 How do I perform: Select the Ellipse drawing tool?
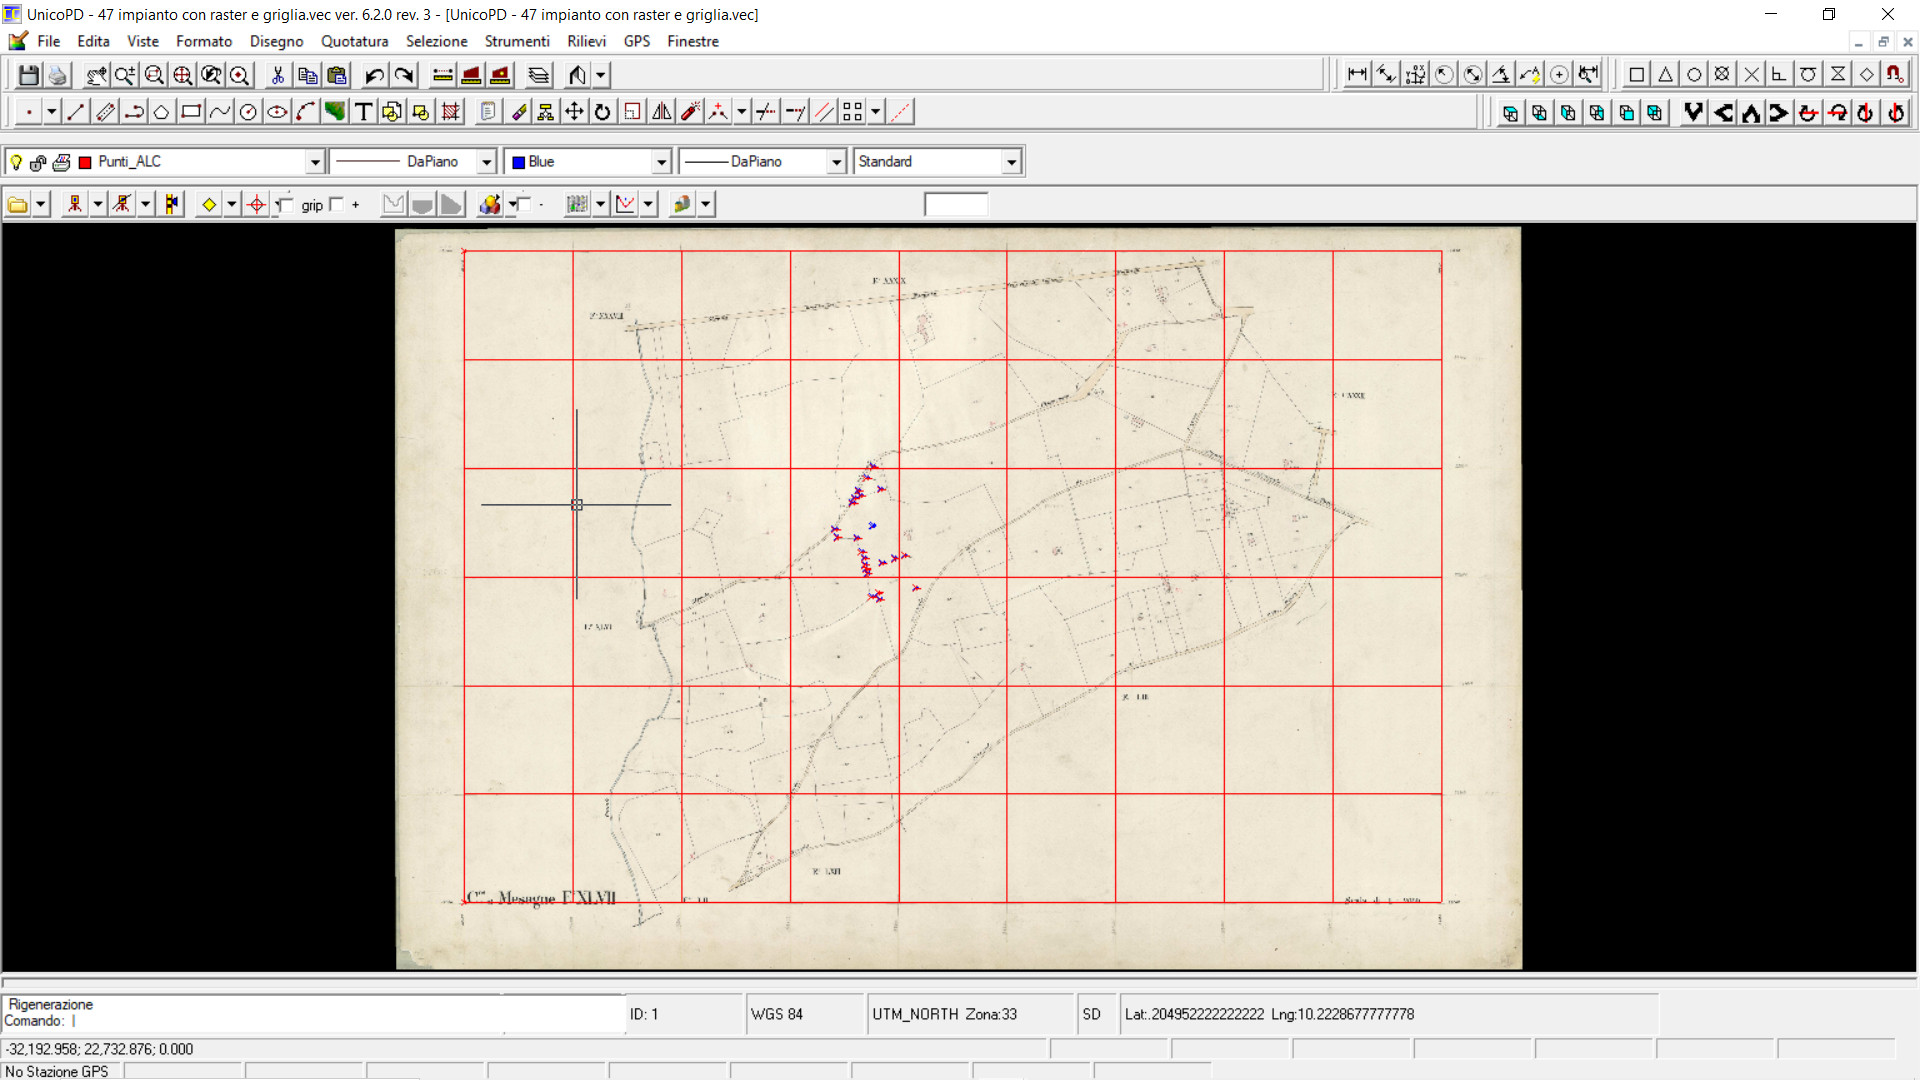click(277, 112)
